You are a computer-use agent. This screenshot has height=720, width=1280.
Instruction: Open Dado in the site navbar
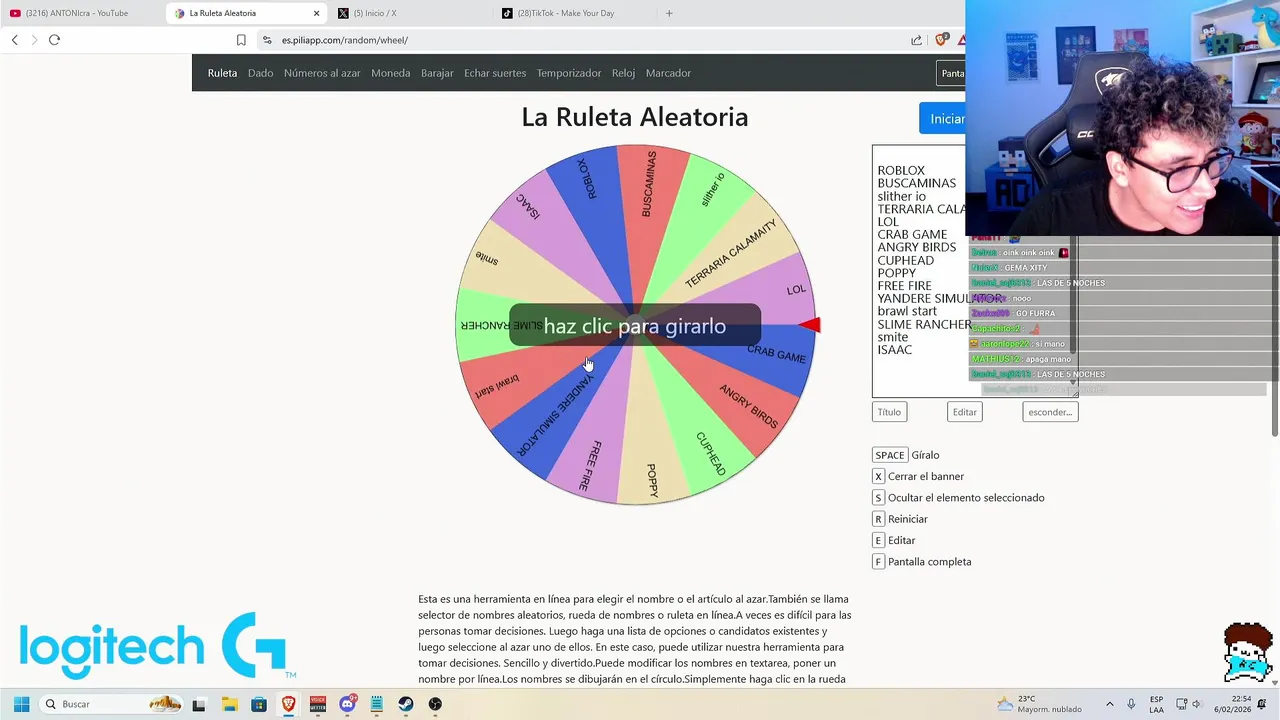(x=260, y=73)
